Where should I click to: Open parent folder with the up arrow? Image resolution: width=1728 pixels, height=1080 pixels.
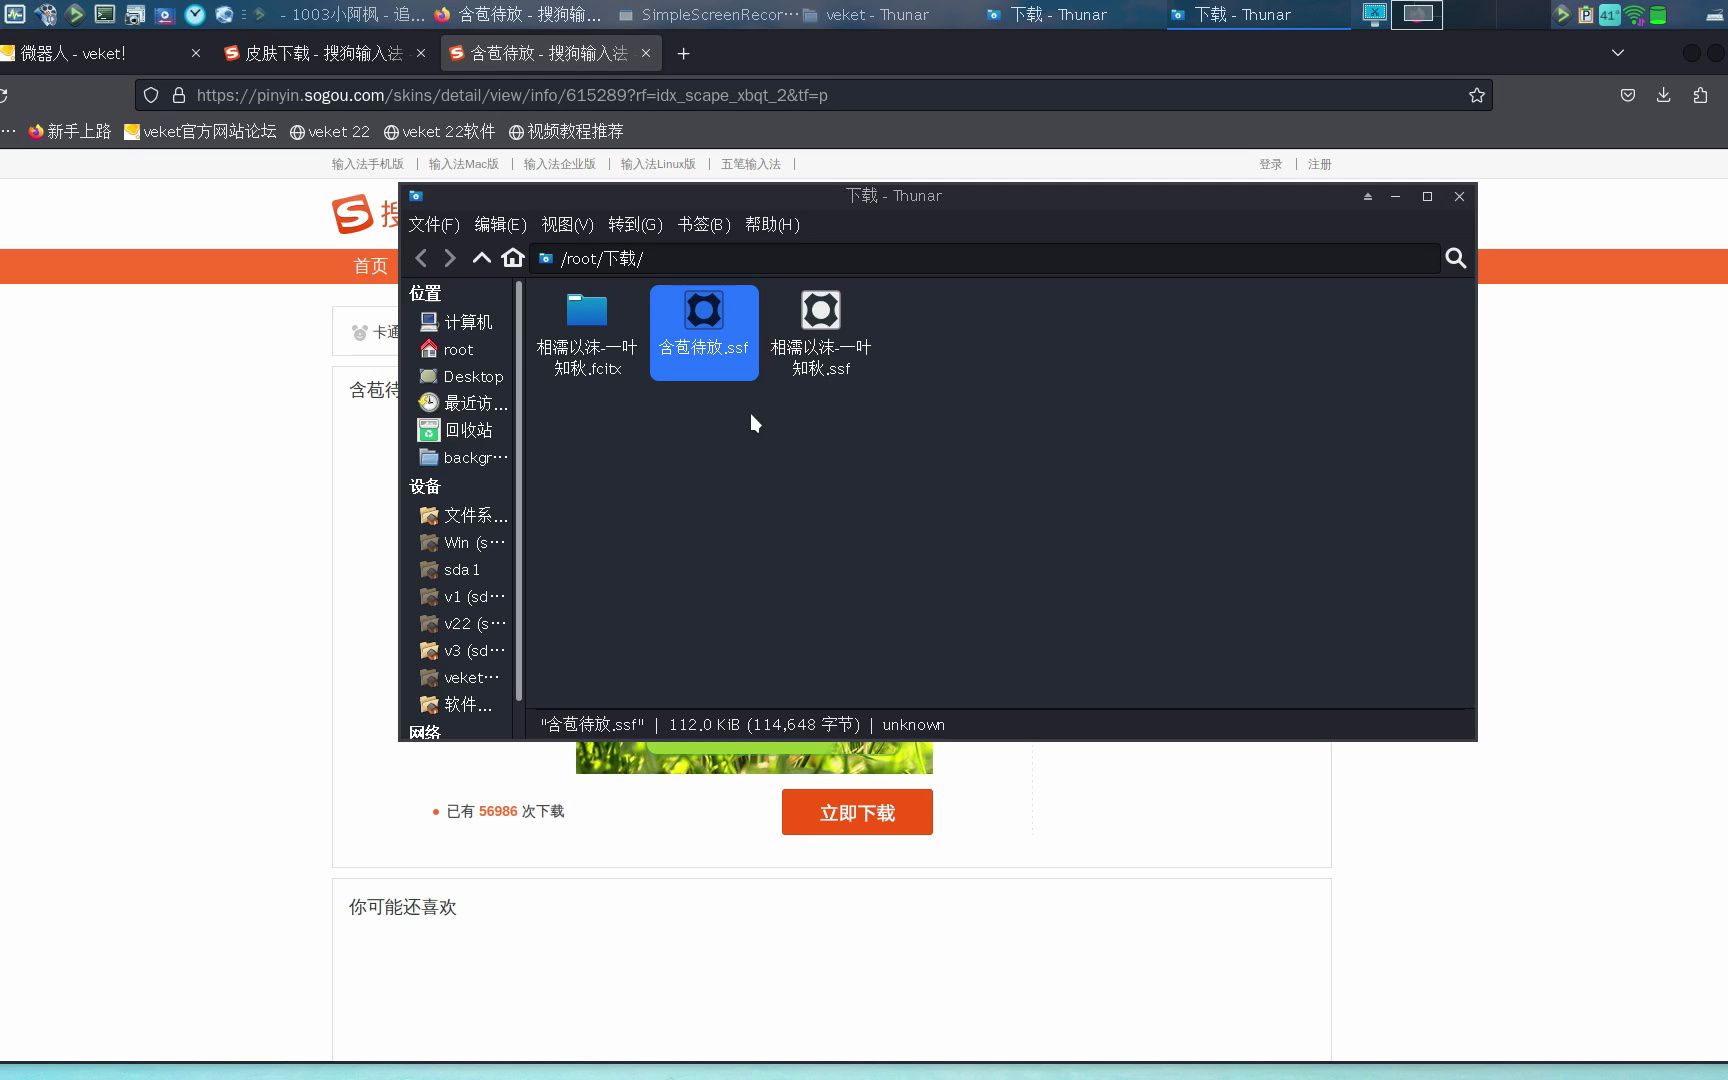click(x=481, y=258)
